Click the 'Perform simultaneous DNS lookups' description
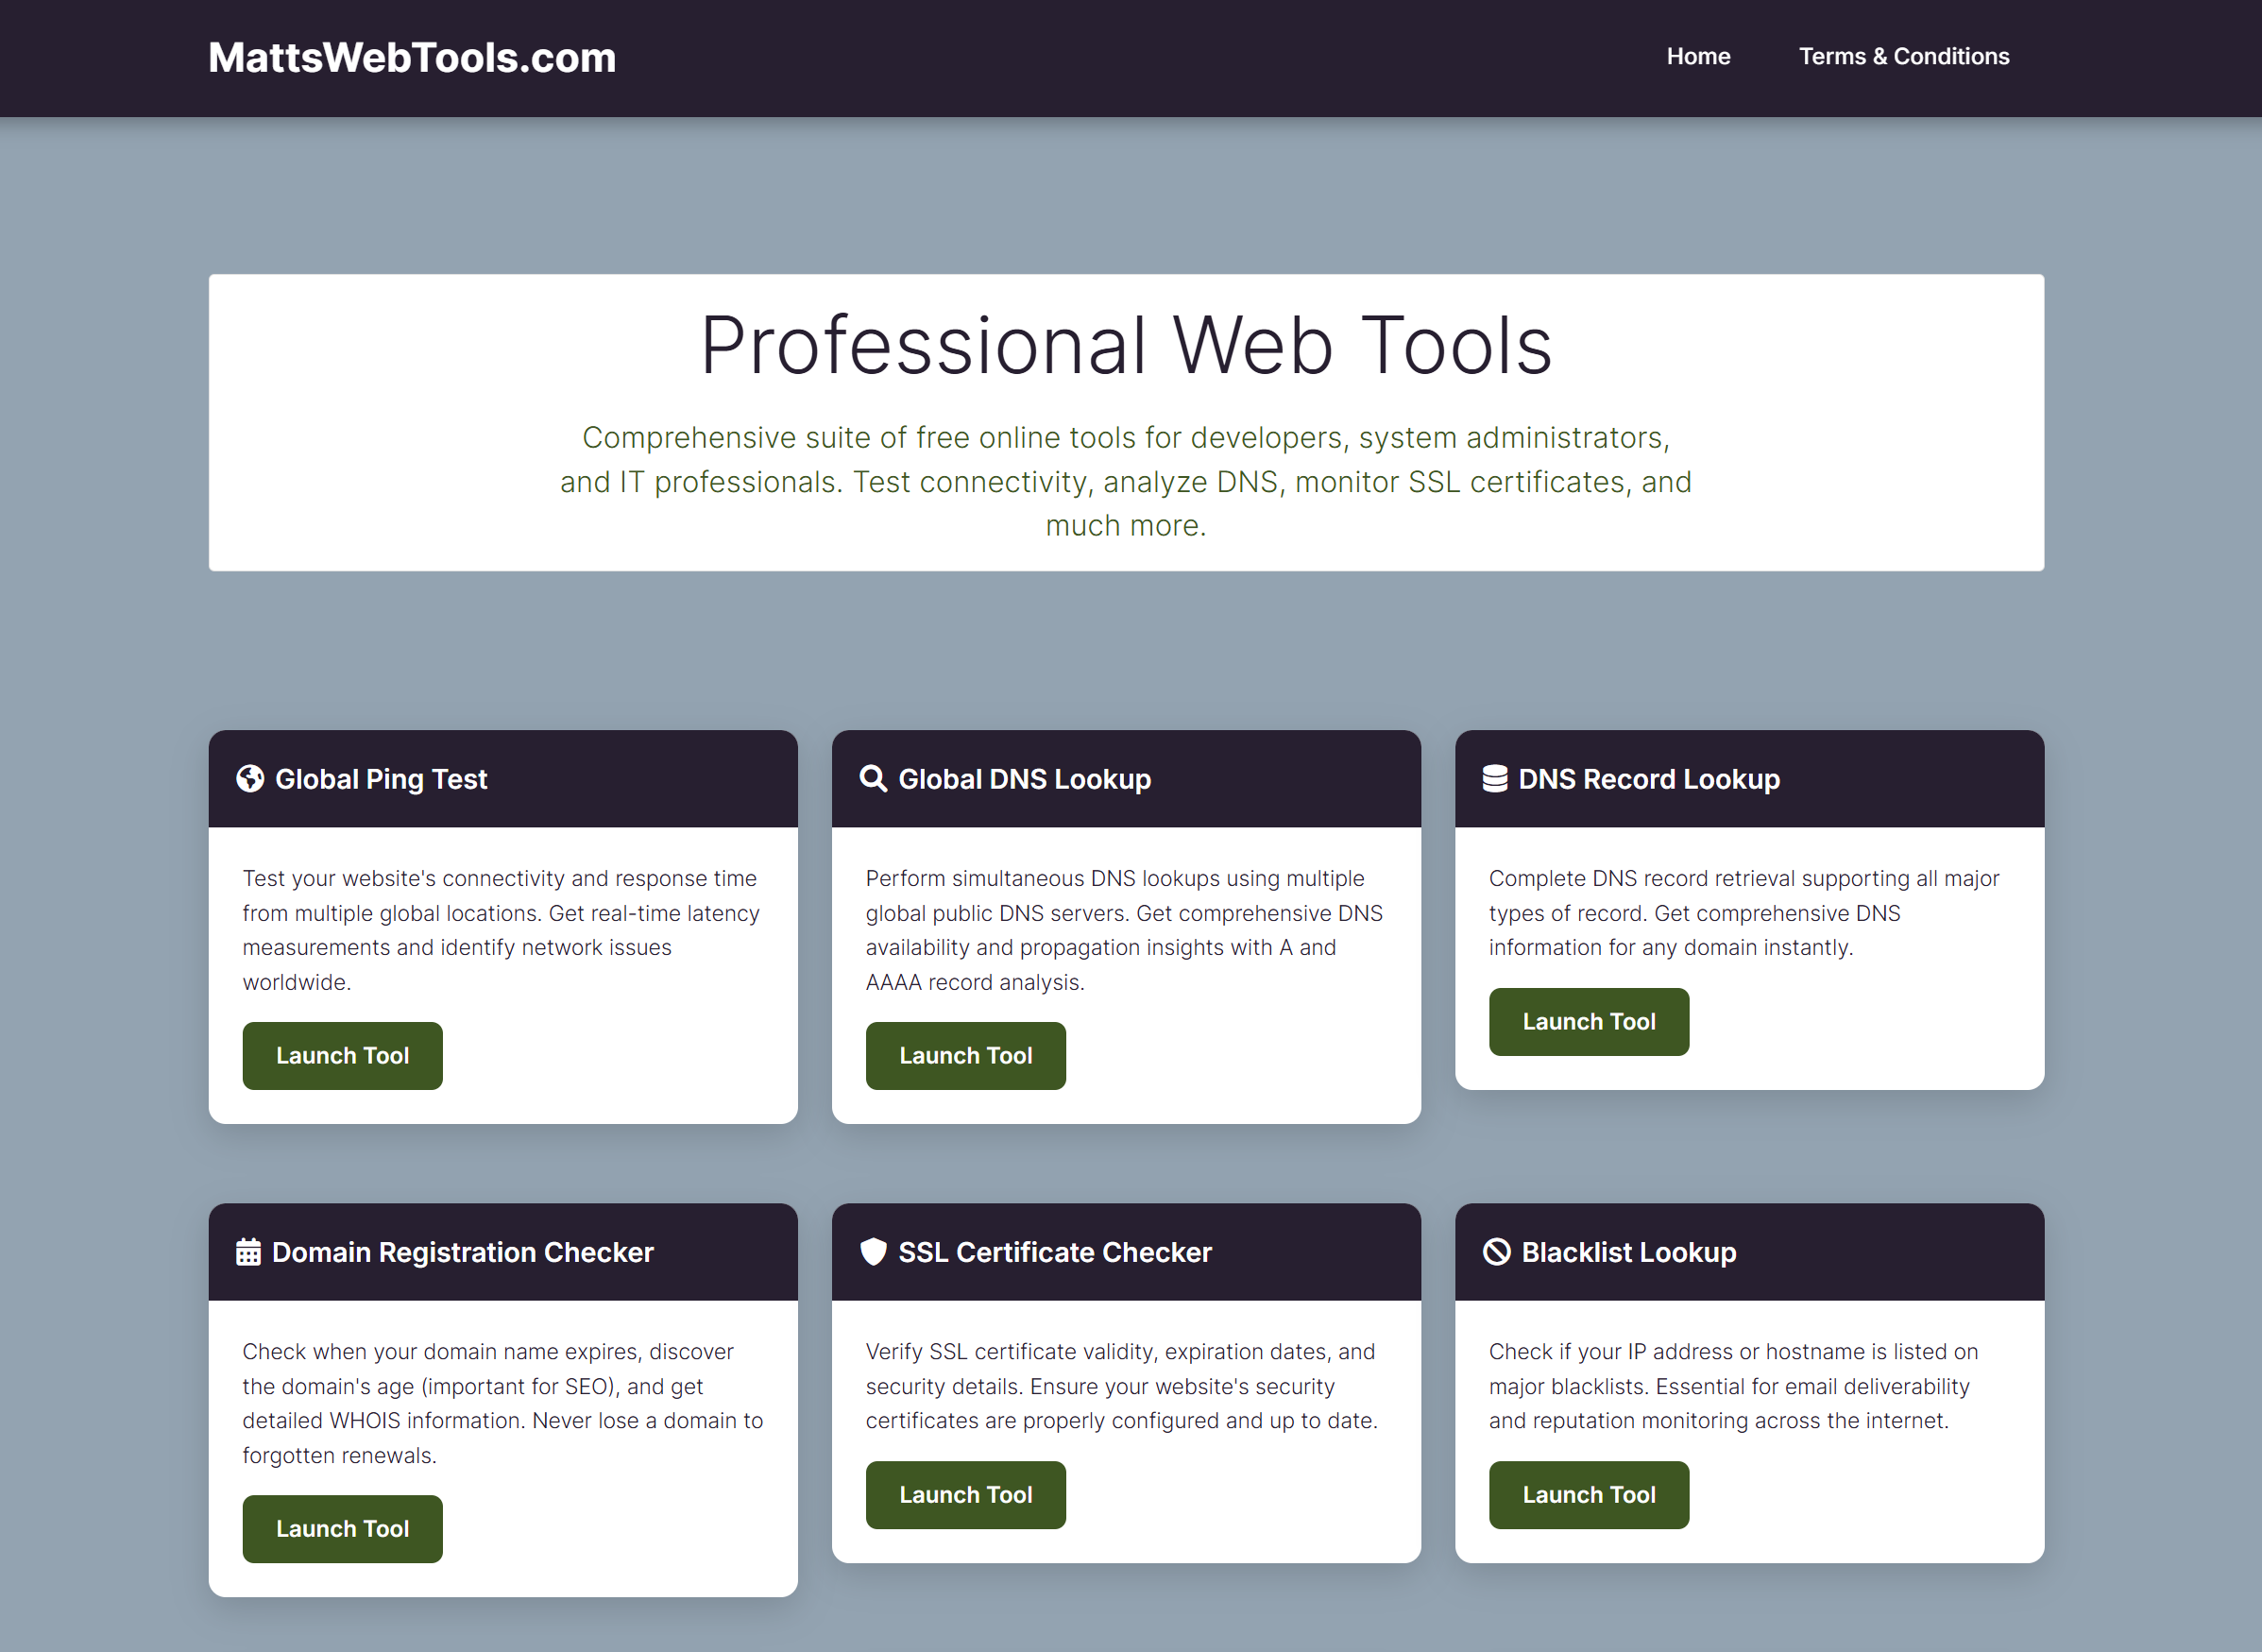2262x1652 pixels. (x=1124, y=930)
